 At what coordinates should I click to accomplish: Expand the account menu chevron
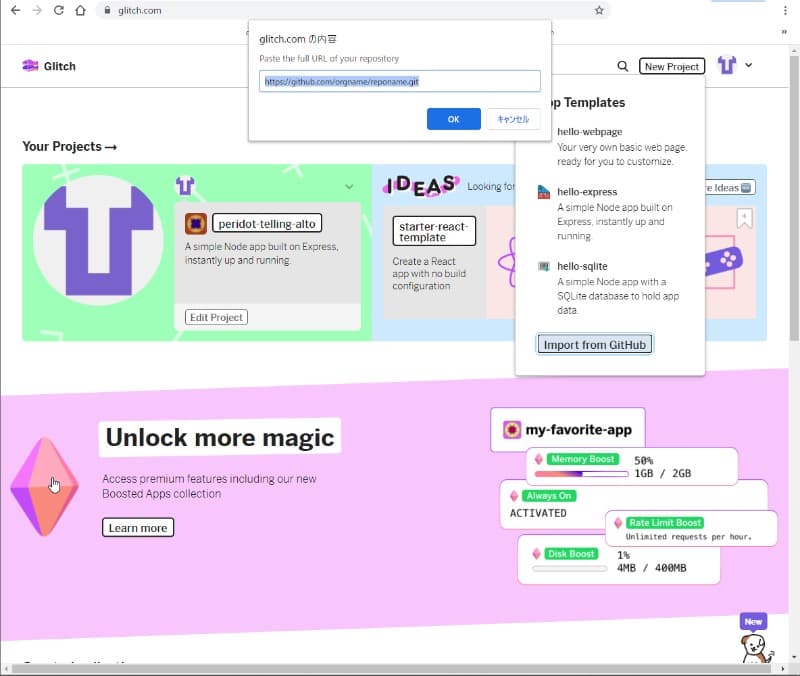click(748, 65)
